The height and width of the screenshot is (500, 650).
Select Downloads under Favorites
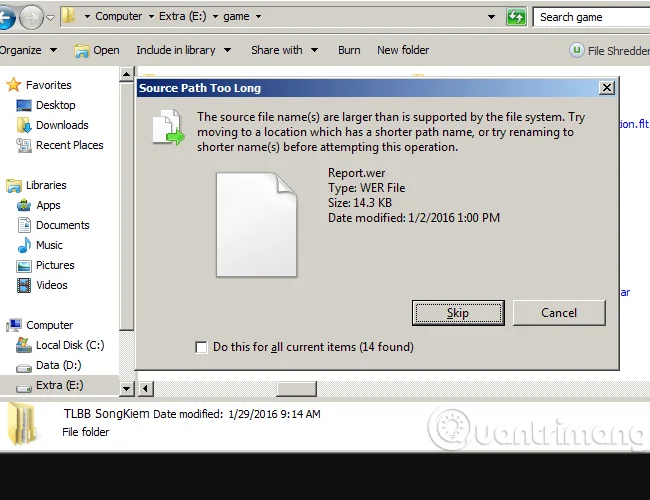62,125
